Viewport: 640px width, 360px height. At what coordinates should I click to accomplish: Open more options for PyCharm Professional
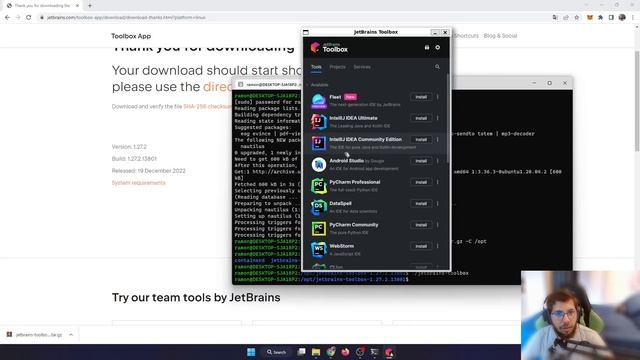(438, 182)
